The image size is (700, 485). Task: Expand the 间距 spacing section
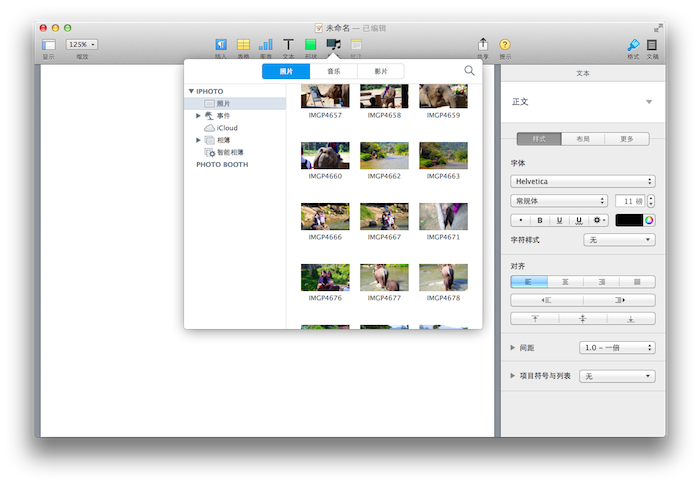(x=513, y=347)
